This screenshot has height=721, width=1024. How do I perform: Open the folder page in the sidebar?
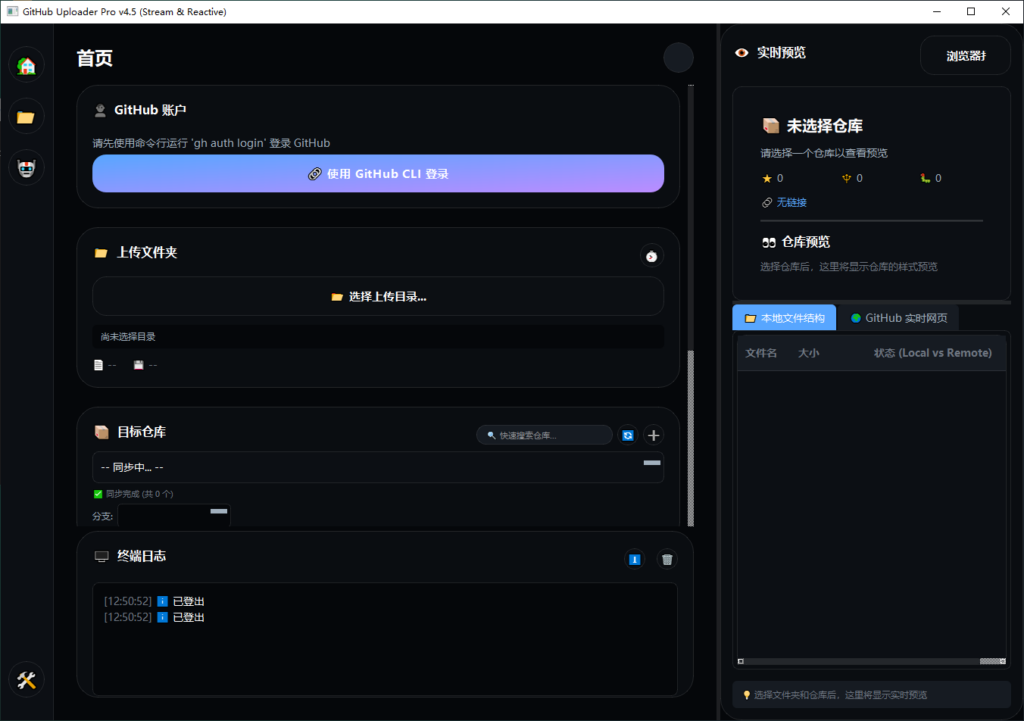click(x=26, y=117)
